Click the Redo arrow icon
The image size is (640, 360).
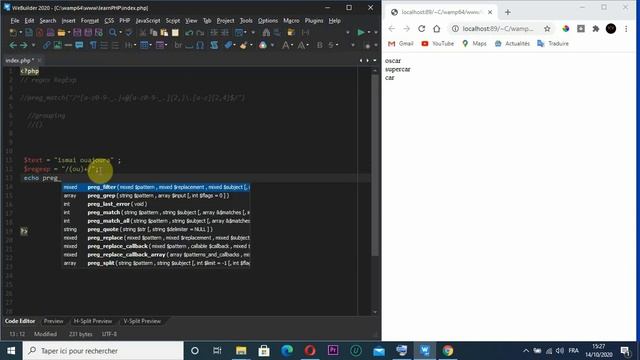200,32
